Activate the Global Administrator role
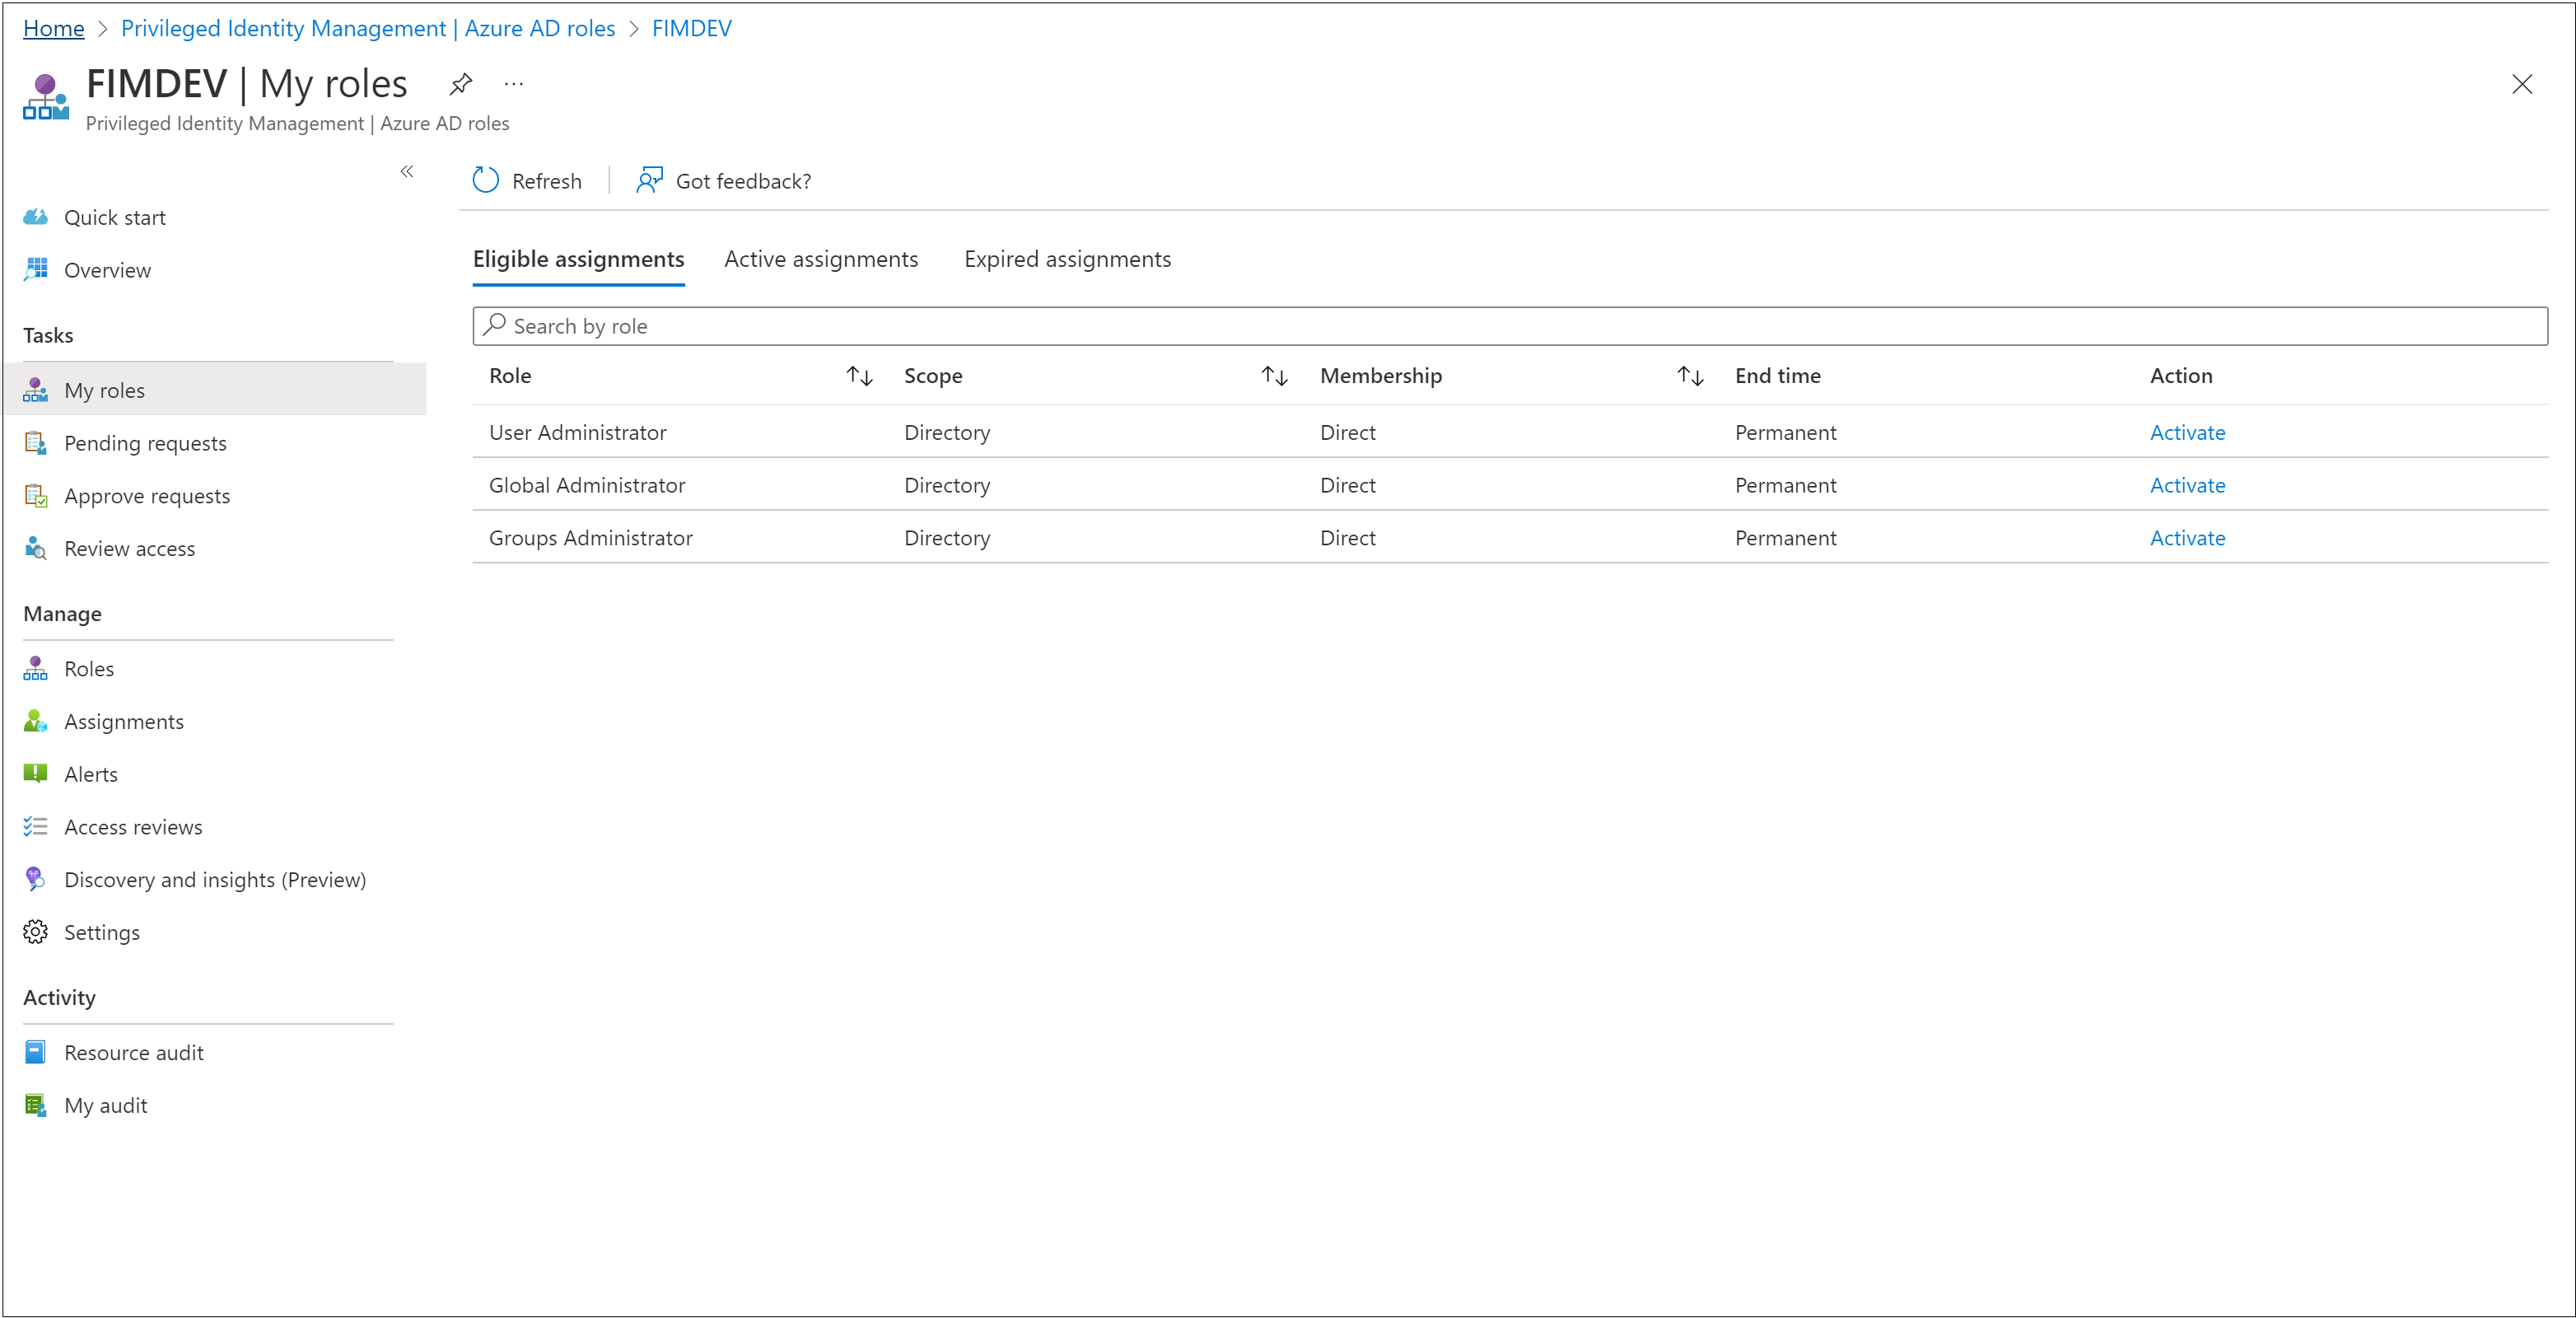Screen dimensions: 2576x1318 [x=2186, y=484]
